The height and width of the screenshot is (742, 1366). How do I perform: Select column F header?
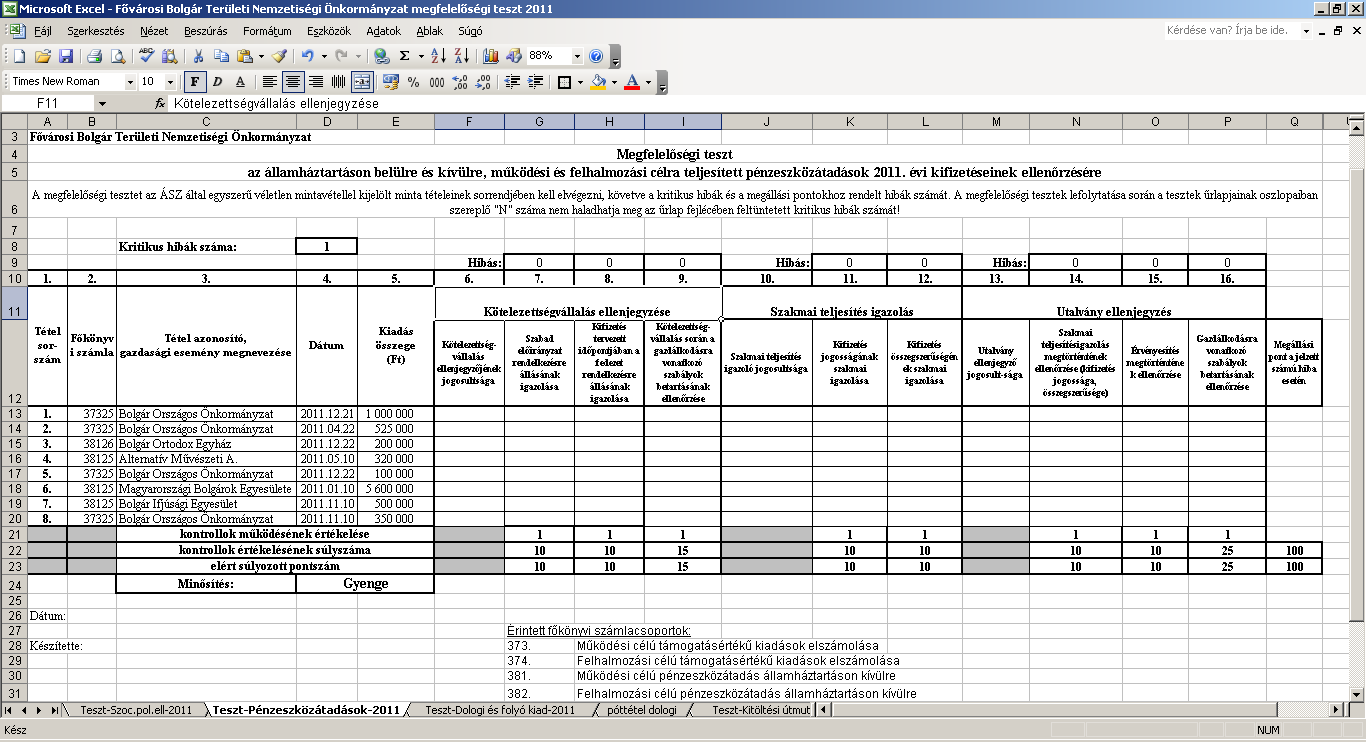tap(469, 122)
